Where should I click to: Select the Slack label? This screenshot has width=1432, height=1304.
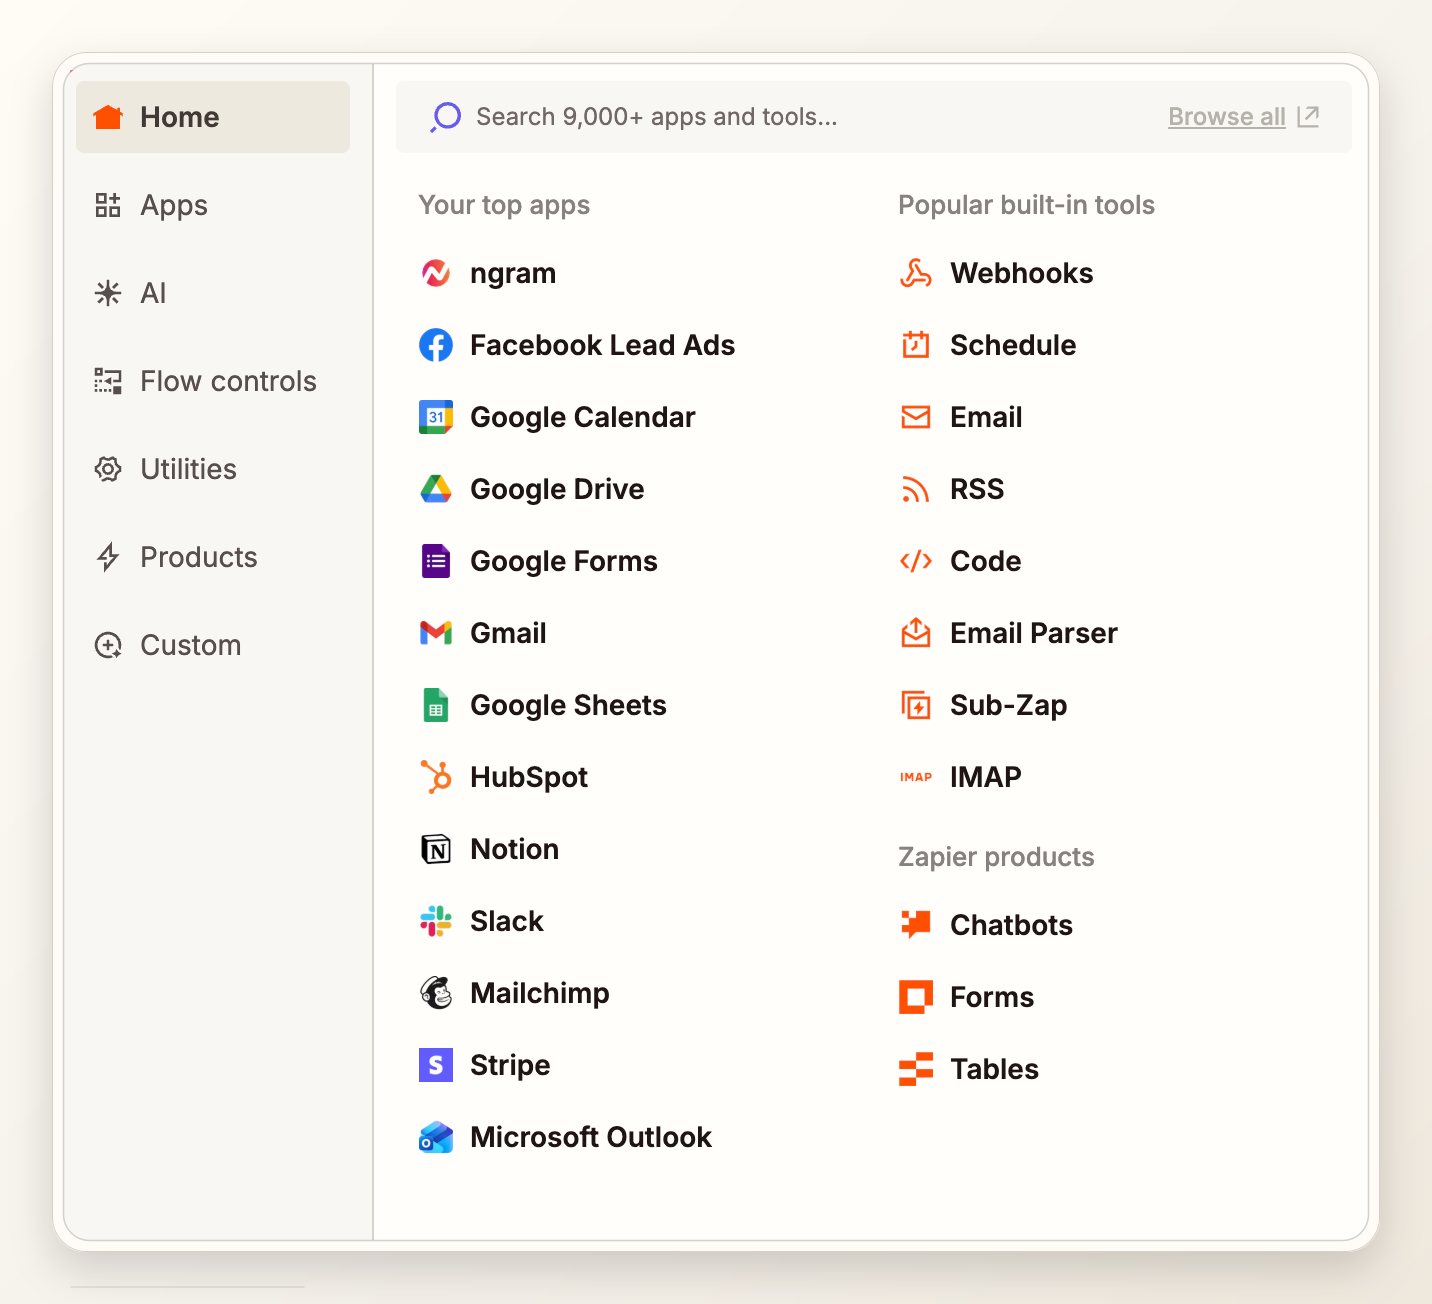(x=507, y=921)
